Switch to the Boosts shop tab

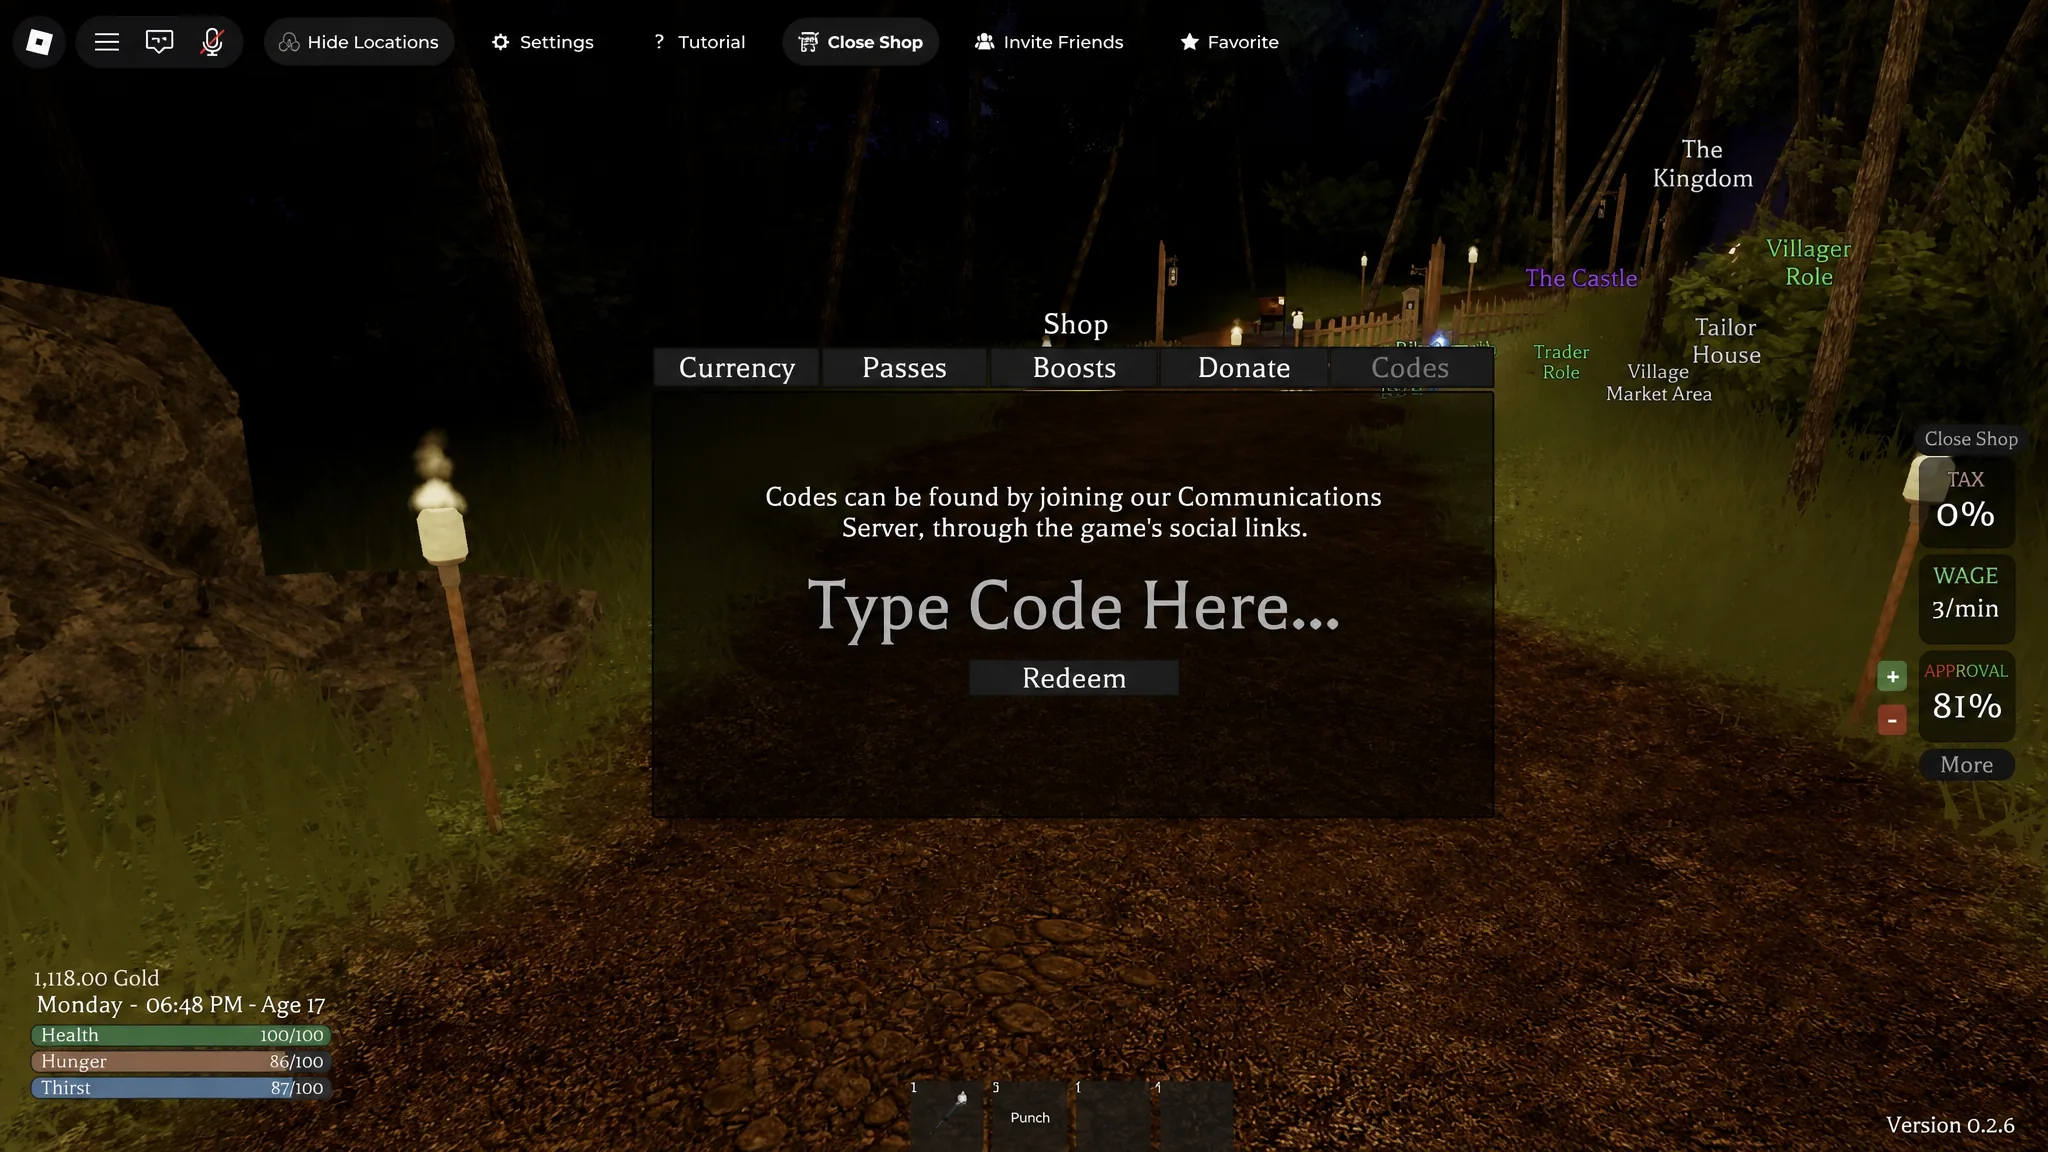1074,368
